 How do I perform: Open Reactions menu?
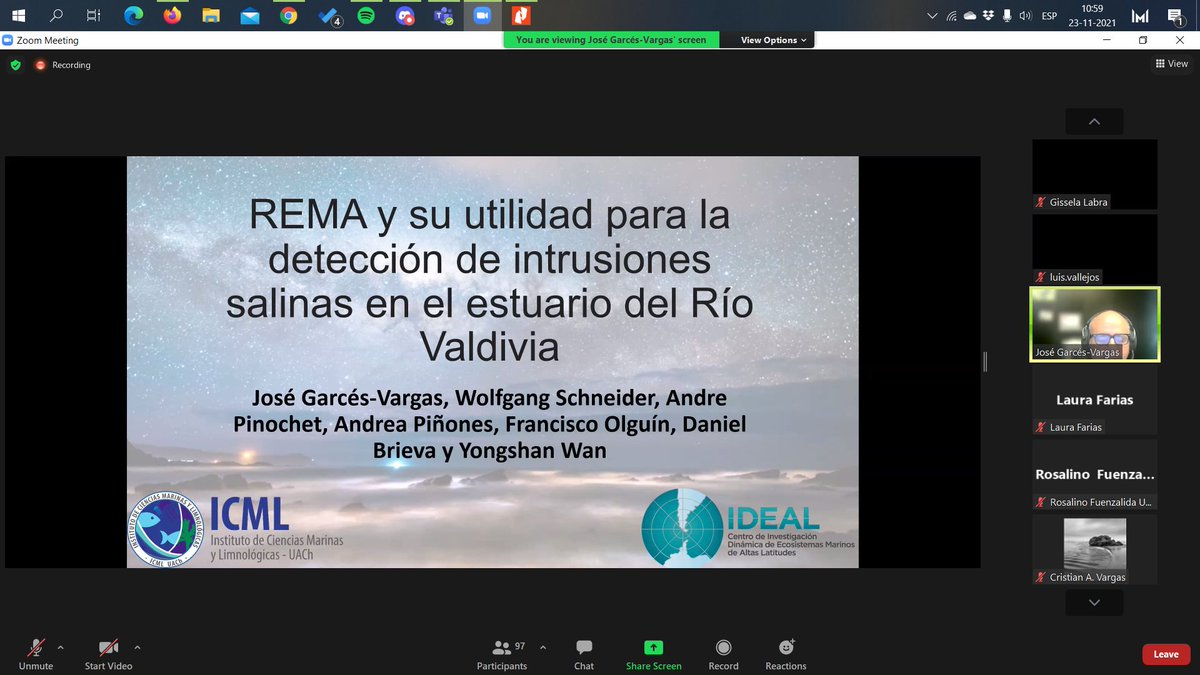[x=786, y=654]
